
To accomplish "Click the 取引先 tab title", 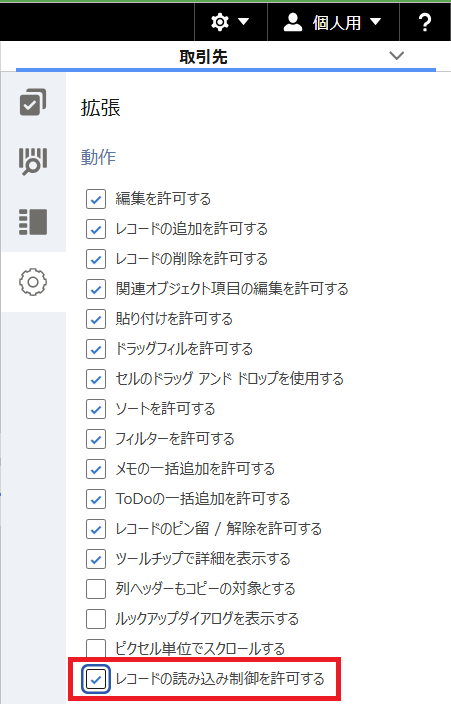I will click(x=203, y=57).
